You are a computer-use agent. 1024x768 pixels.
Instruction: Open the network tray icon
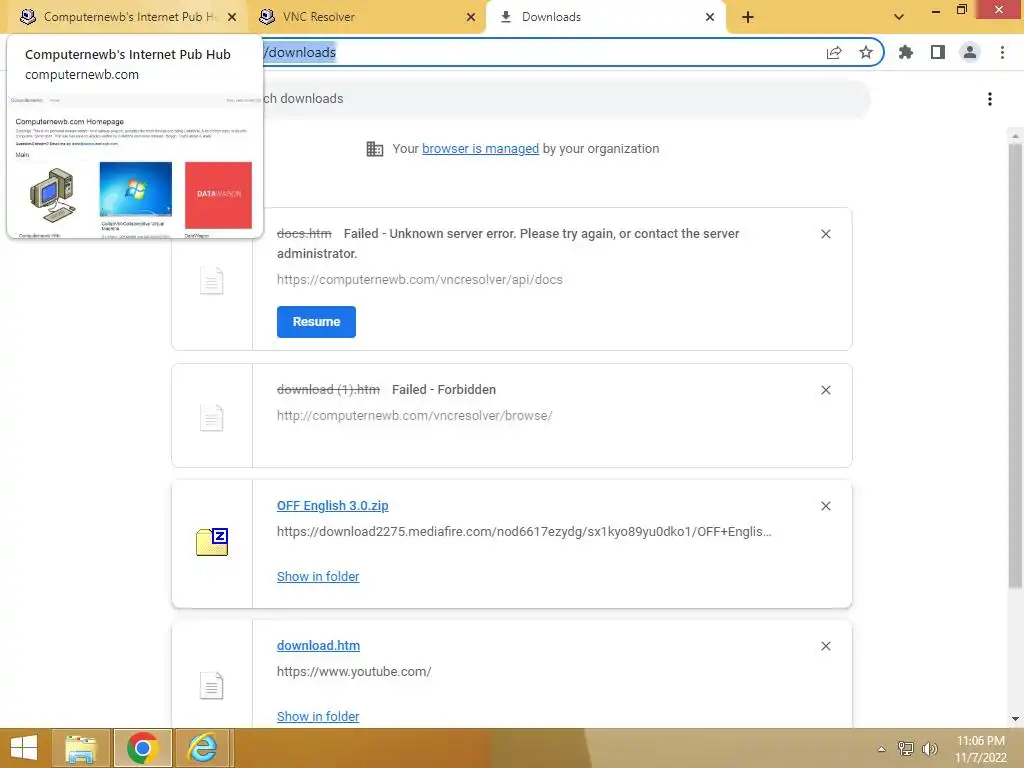(906, 748)
